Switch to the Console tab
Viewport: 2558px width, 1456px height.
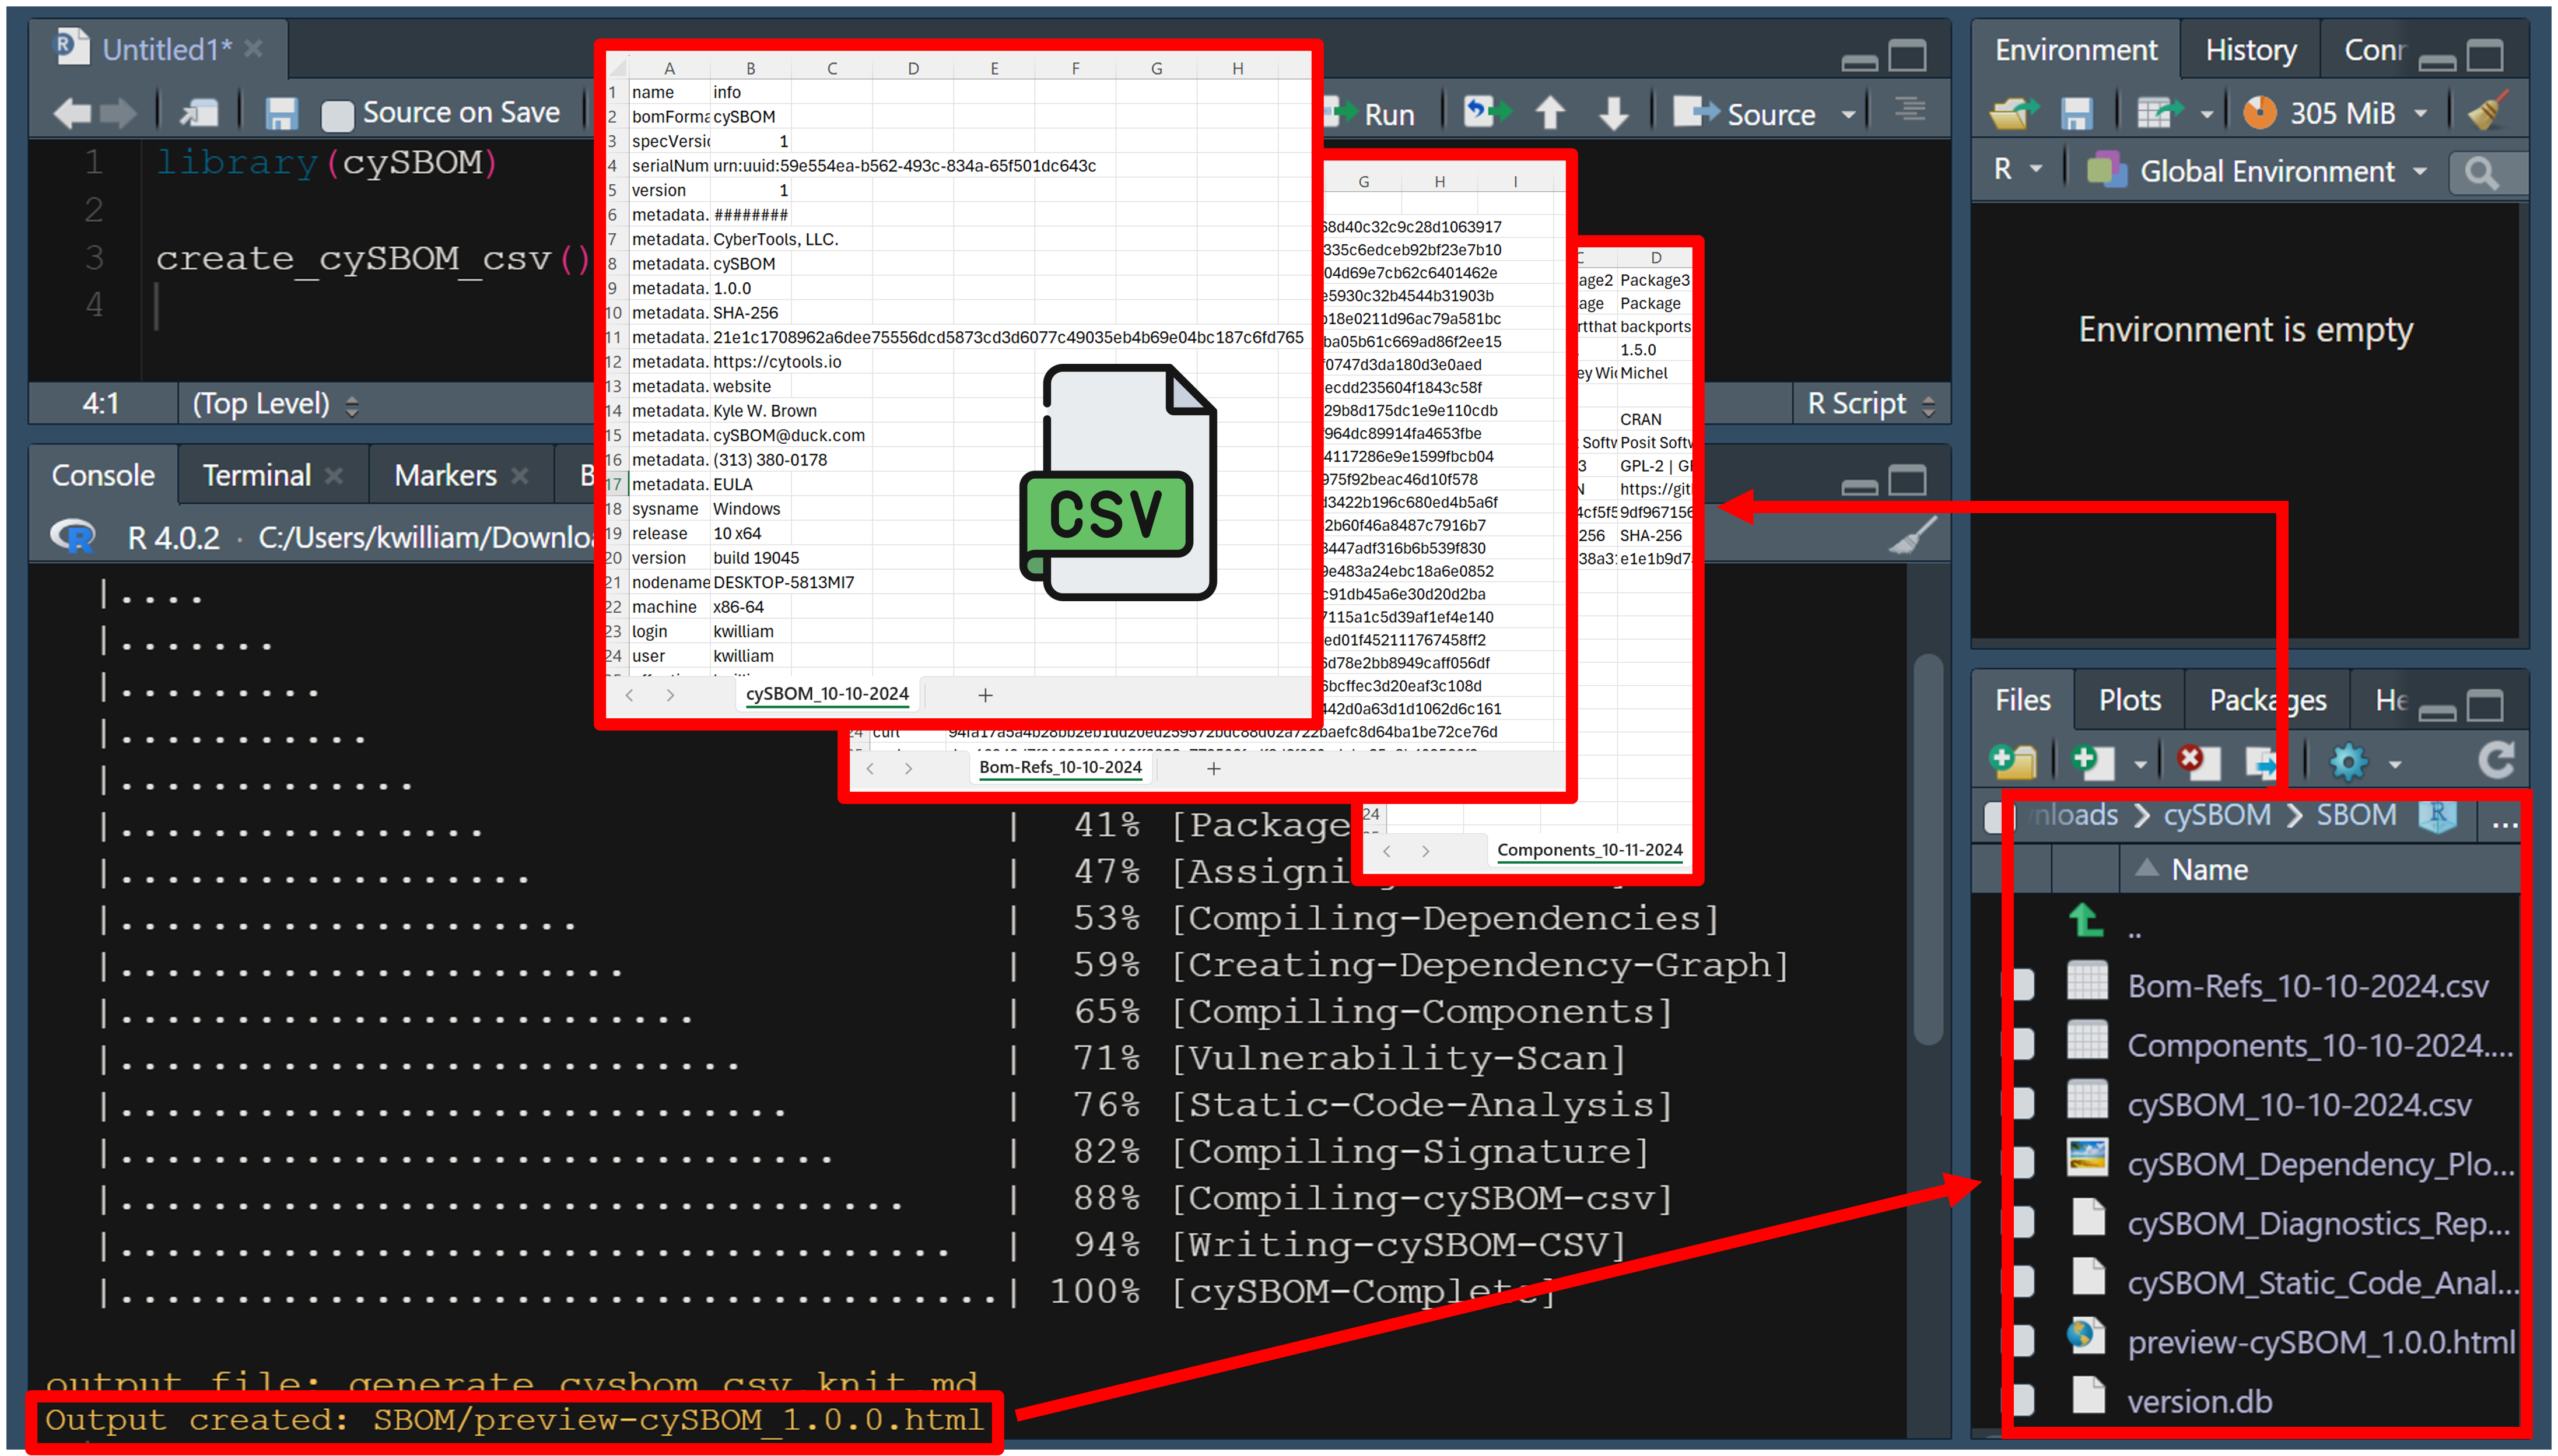(103, 475)
